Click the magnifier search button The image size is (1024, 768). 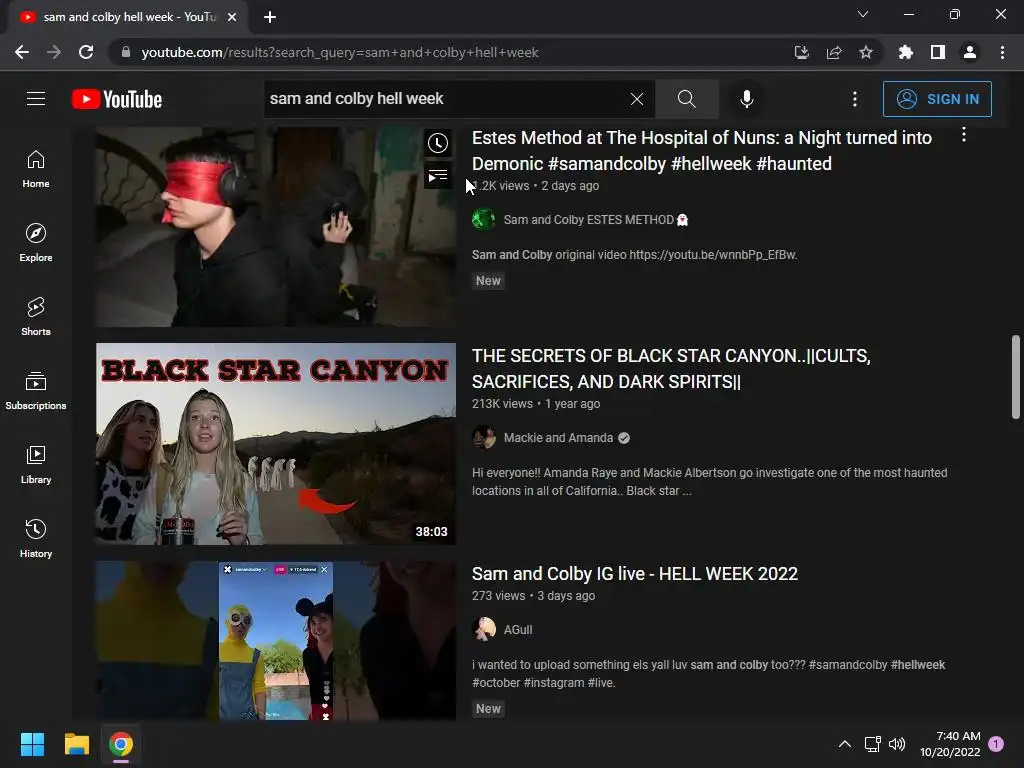click(686, 99)
